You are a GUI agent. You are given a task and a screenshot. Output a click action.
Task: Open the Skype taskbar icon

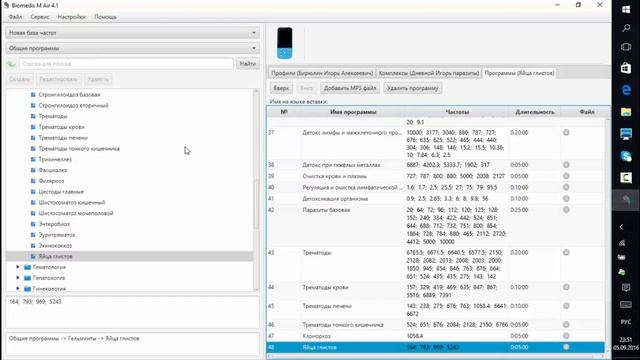click(x=626, y=156)
